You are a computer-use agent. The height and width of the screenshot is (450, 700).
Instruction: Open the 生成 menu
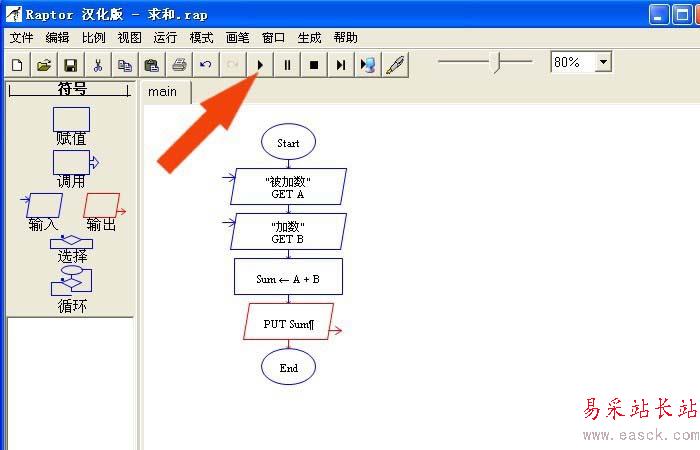(x=309, y=38)
